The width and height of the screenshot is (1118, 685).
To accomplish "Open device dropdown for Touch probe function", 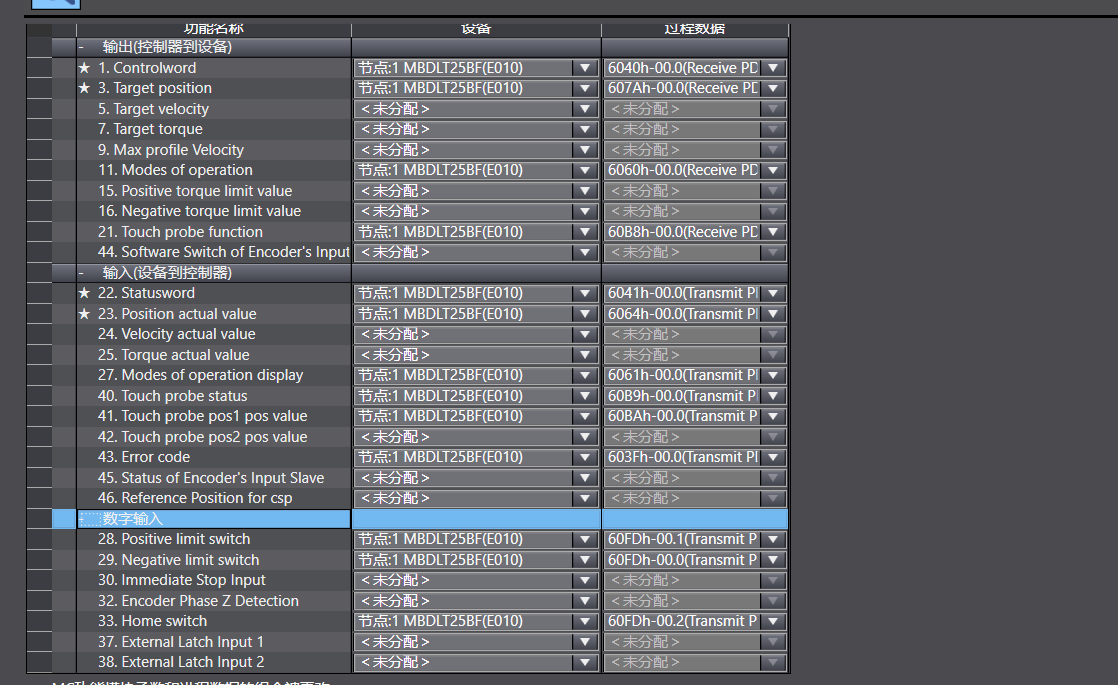I will coord(585,232).
